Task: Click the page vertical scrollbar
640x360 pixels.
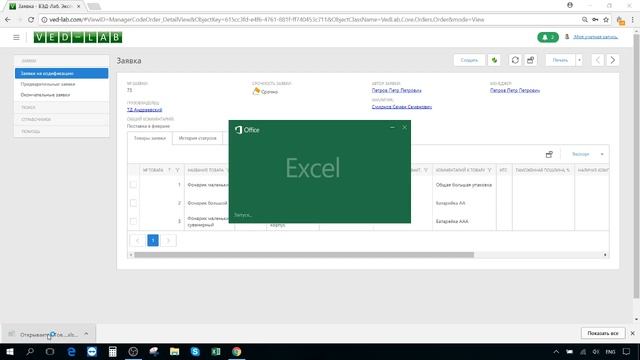Action: pyautogui.click(x=636, y=166)
